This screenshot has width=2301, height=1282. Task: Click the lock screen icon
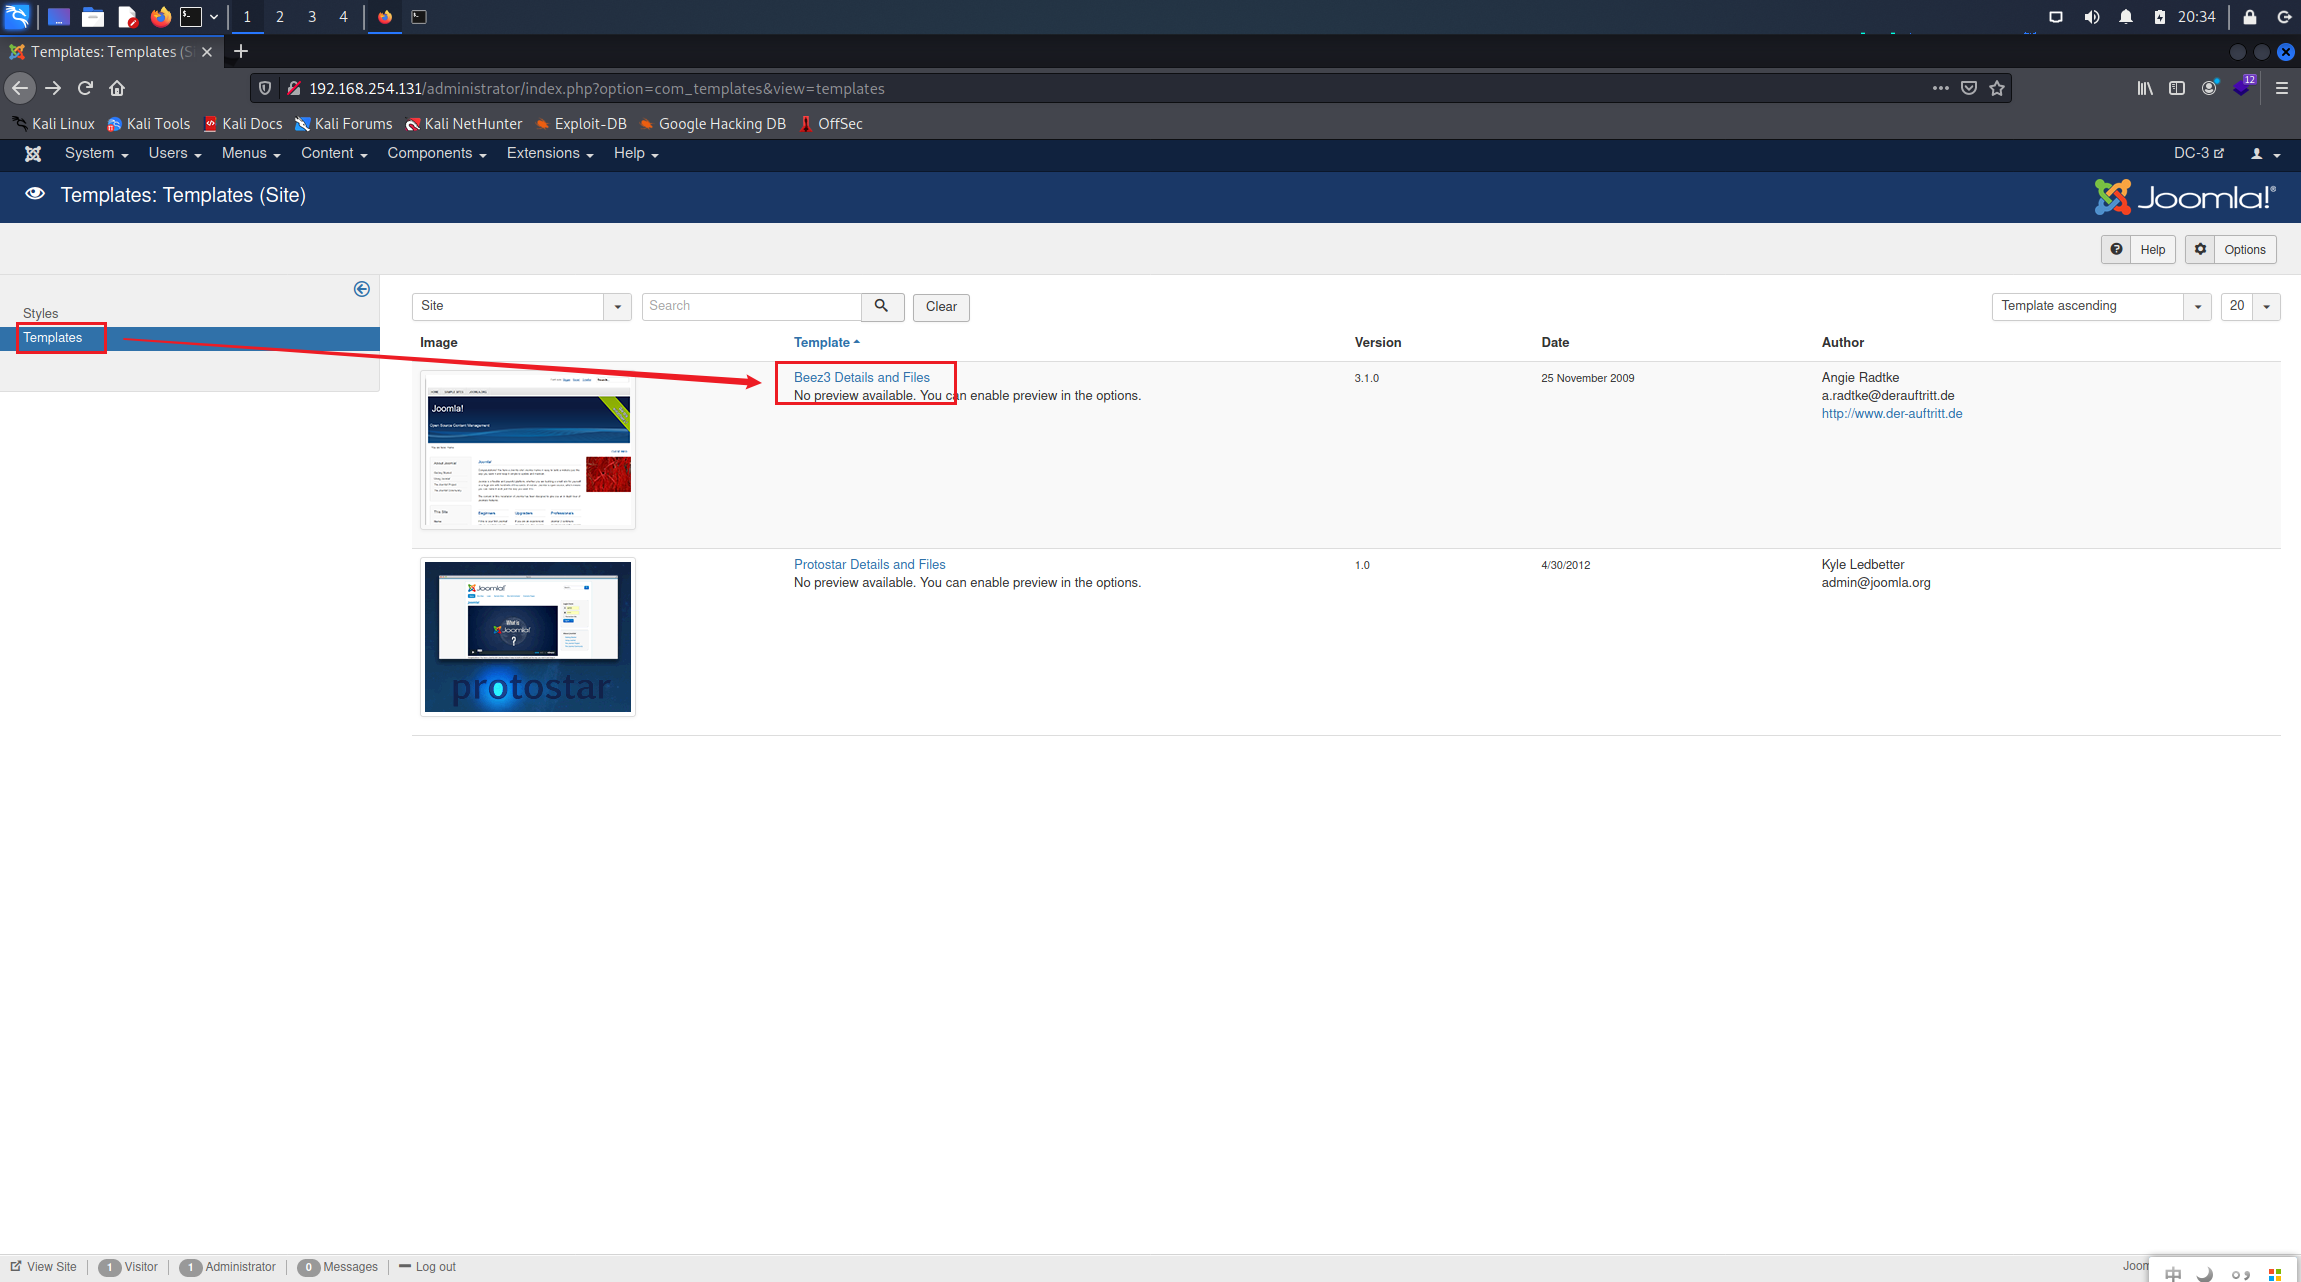tap(2249, 17)
